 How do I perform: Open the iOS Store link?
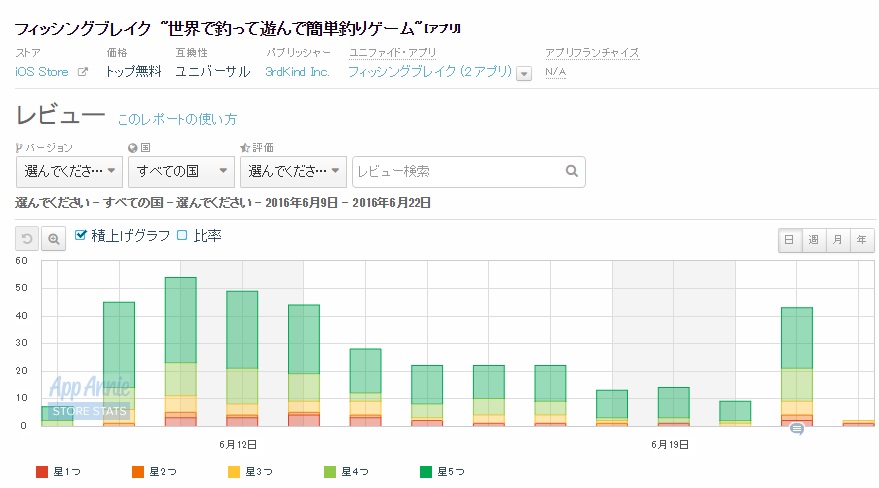click(x=42, y=72)
